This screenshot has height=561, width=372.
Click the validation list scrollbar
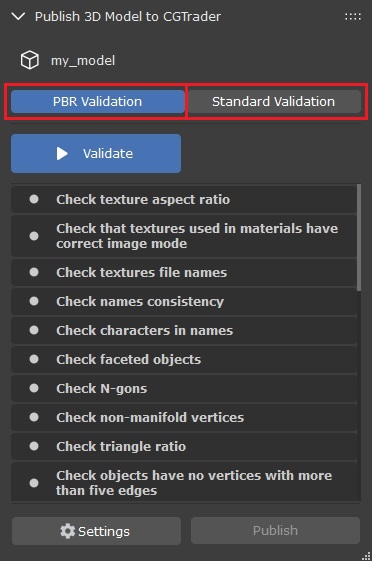(359, 238)
